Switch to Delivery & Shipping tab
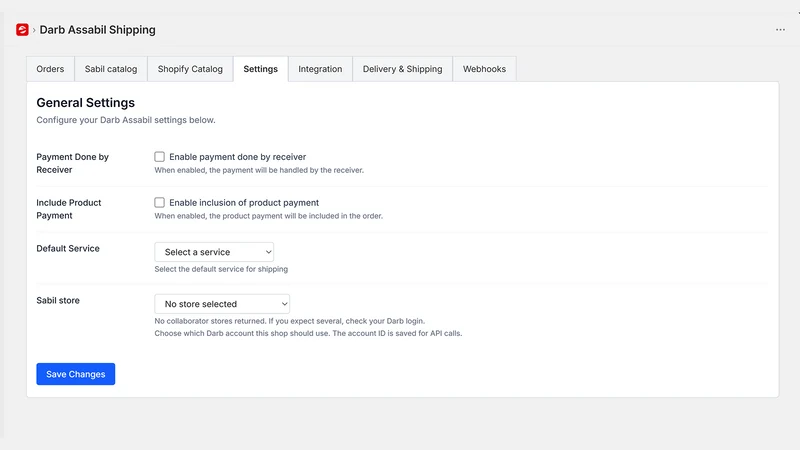 coord(402,69)
